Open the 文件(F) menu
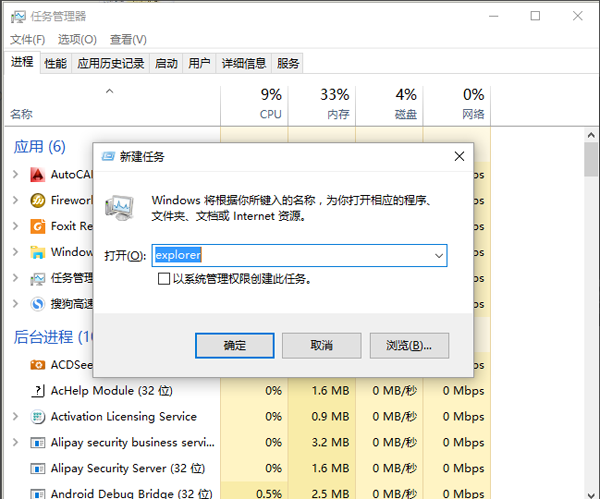 pos(27,39)
